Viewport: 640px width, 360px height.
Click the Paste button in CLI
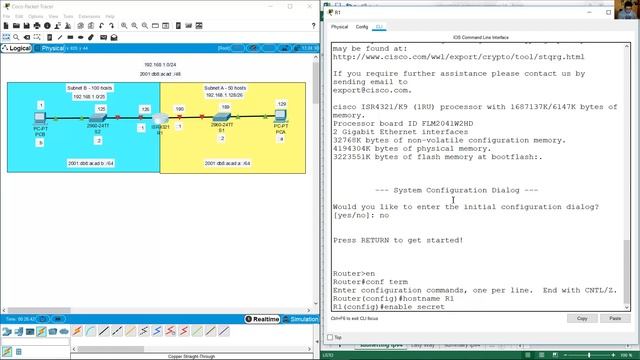click(x=615, y=318)
